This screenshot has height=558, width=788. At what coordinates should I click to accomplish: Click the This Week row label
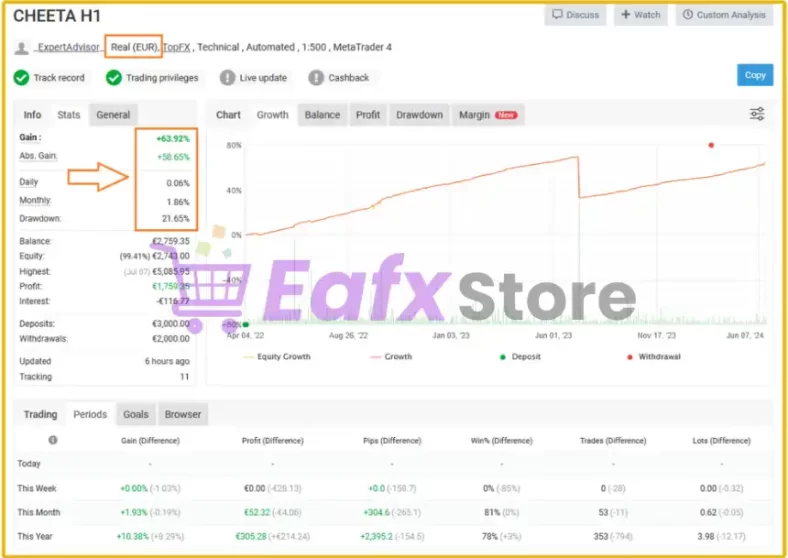37,488
